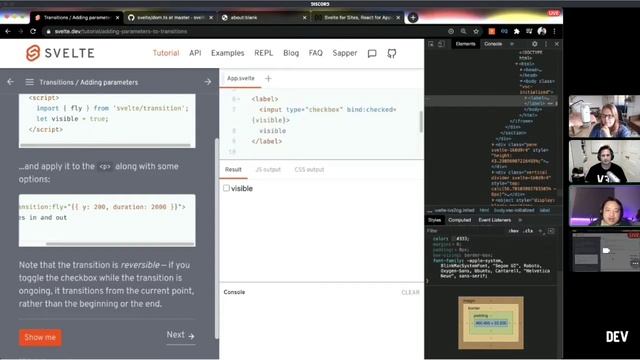
Task: Add a new style rule plus button
Action: pyautogui.click(x=540, y=231)
